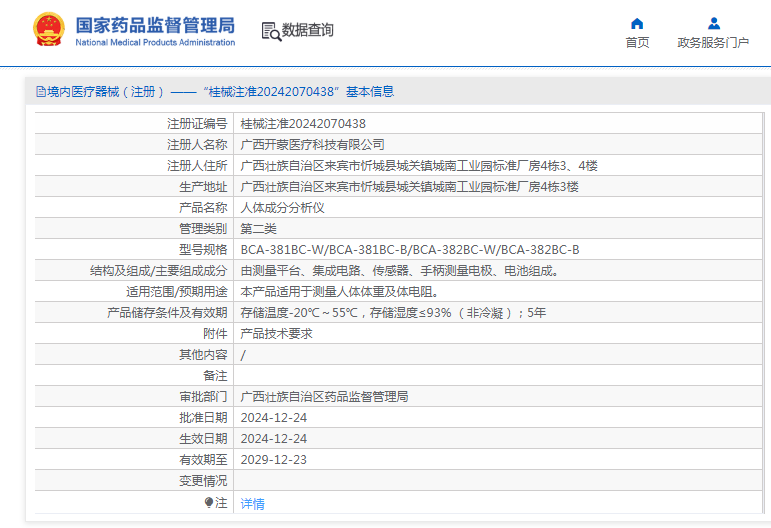This screenshot has width=771, height=528.
Task: Click the 管理类别 label
Action: pos(203,229)
